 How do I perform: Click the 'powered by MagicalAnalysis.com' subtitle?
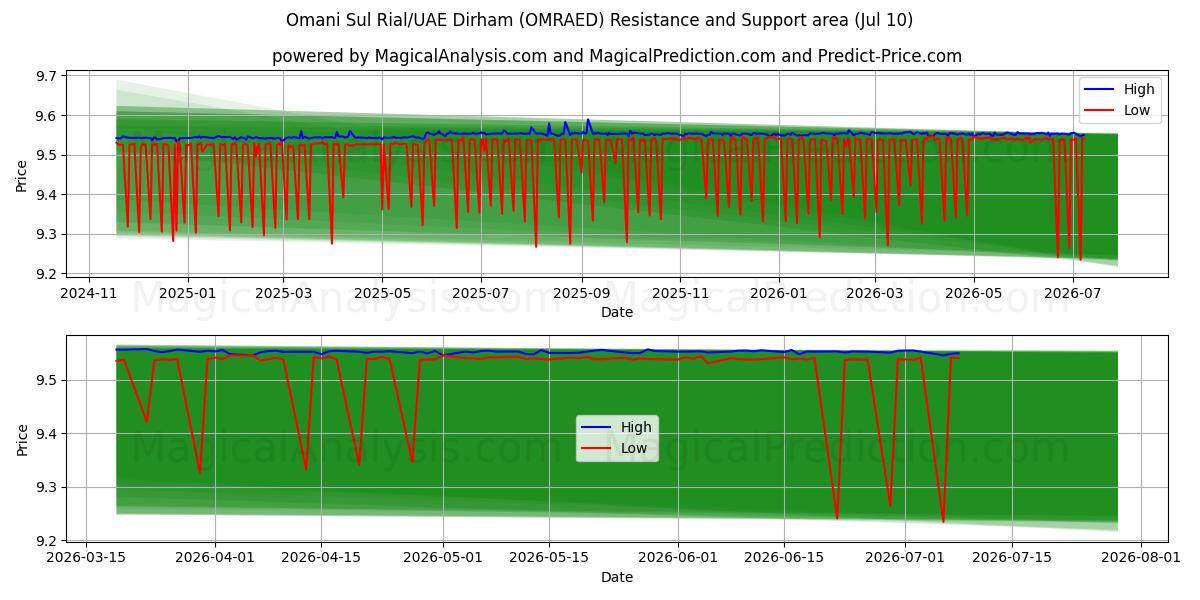coord(617,56)
